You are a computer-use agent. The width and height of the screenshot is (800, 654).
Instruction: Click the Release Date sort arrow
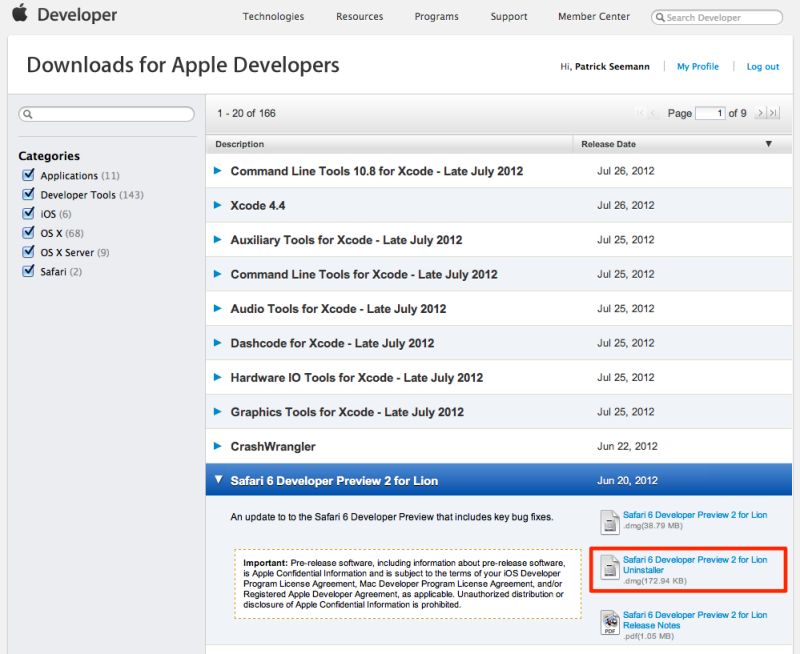pyautogui.click(x=768, y=144)
